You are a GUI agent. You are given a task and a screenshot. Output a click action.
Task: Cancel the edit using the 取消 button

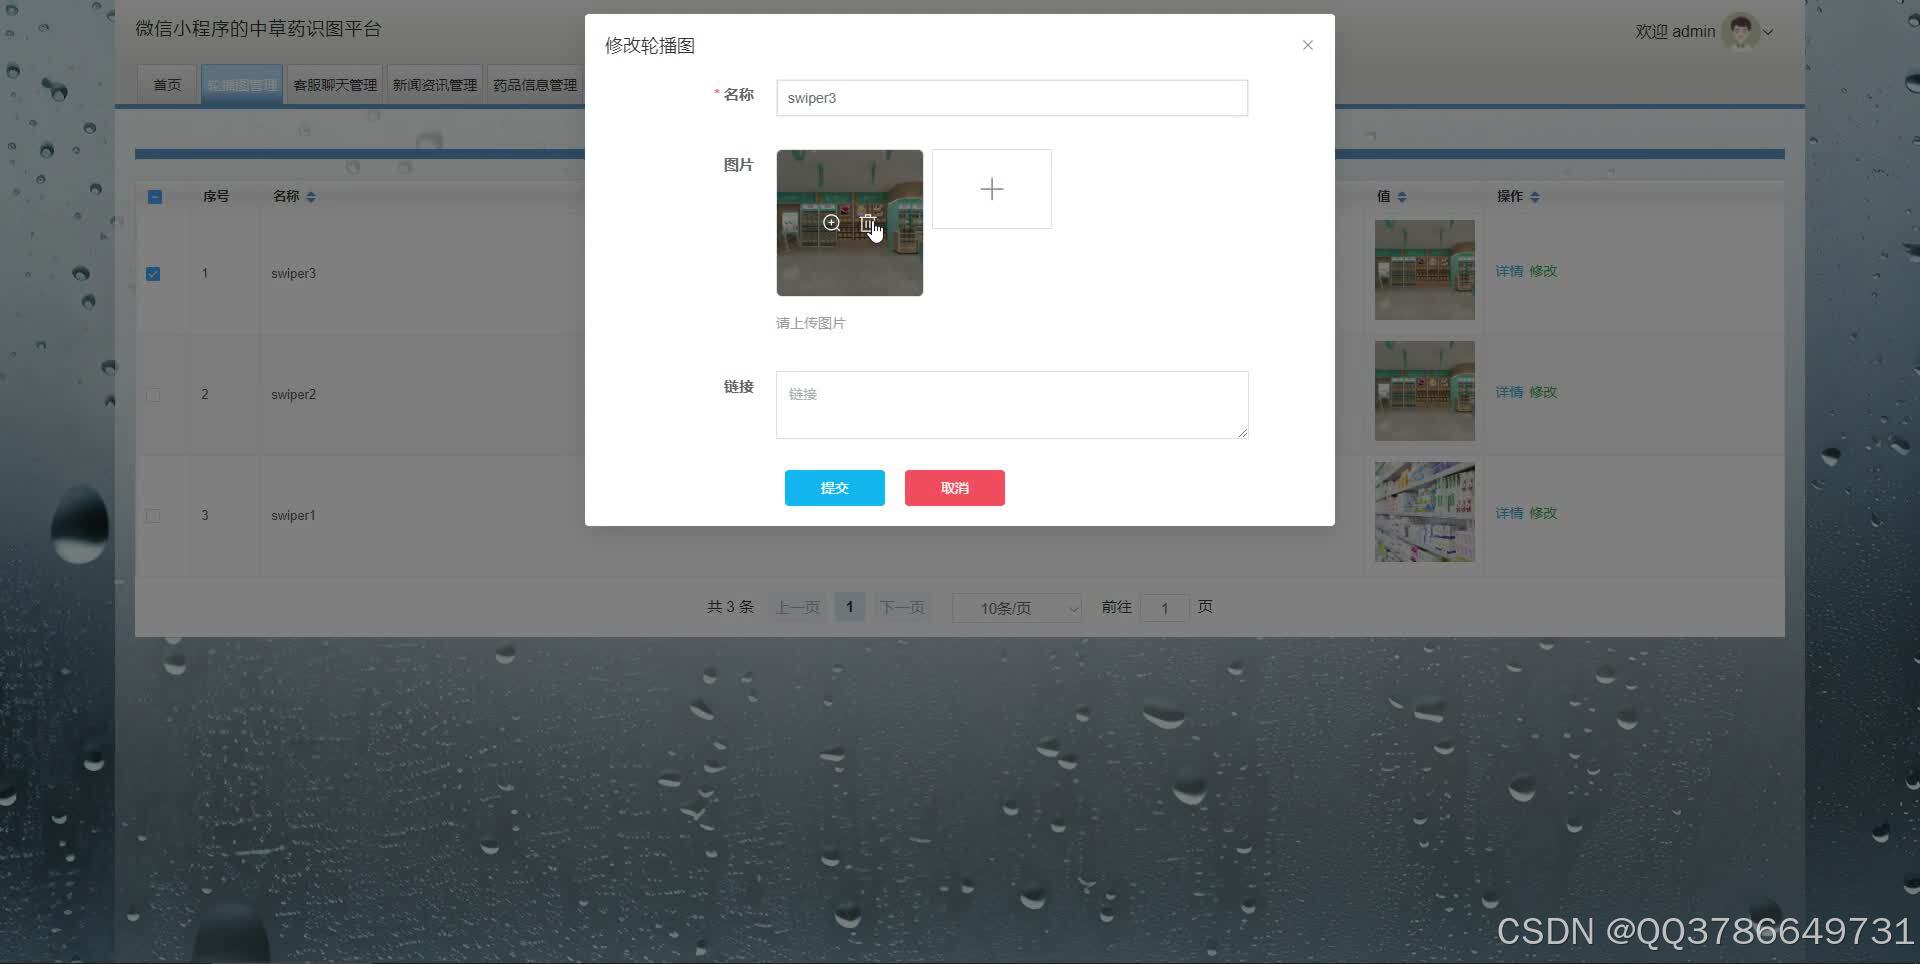click(x=954, y=488)
